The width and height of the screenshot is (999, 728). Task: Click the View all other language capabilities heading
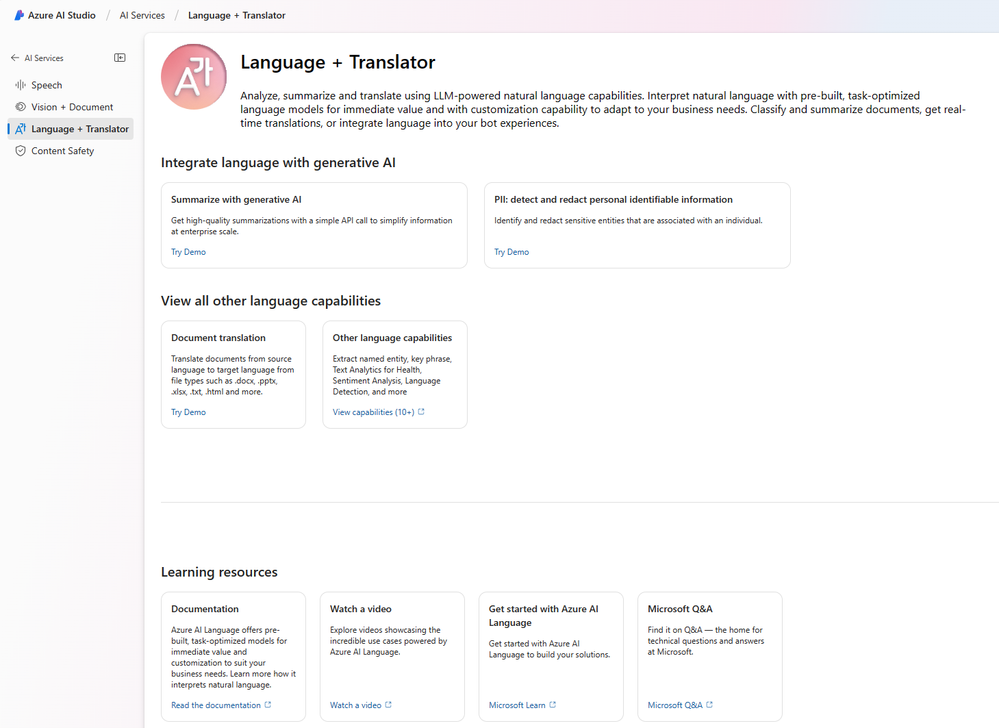pos(271,301)
